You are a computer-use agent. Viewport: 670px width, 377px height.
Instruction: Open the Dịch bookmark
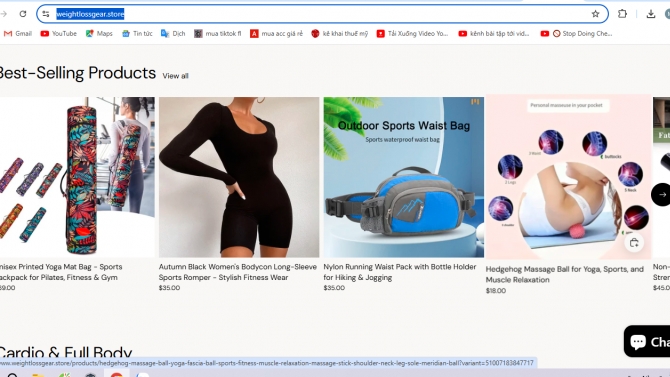pyautogui.click(x=173, y=33)
